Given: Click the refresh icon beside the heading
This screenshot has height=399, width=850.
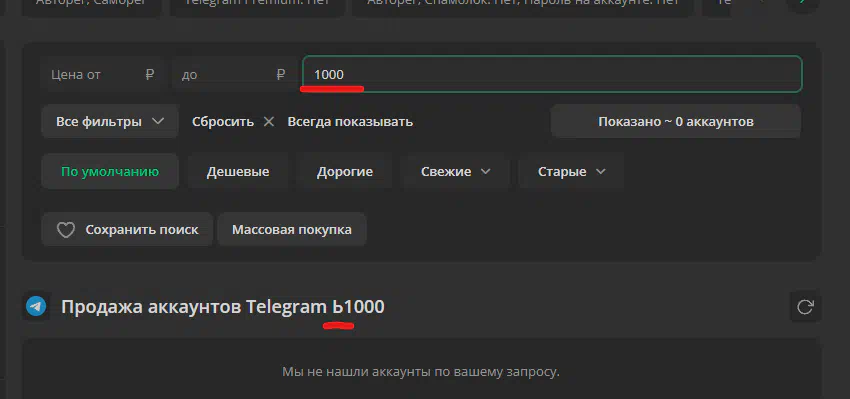Looking at the screenshot, I should pos(805,307).
